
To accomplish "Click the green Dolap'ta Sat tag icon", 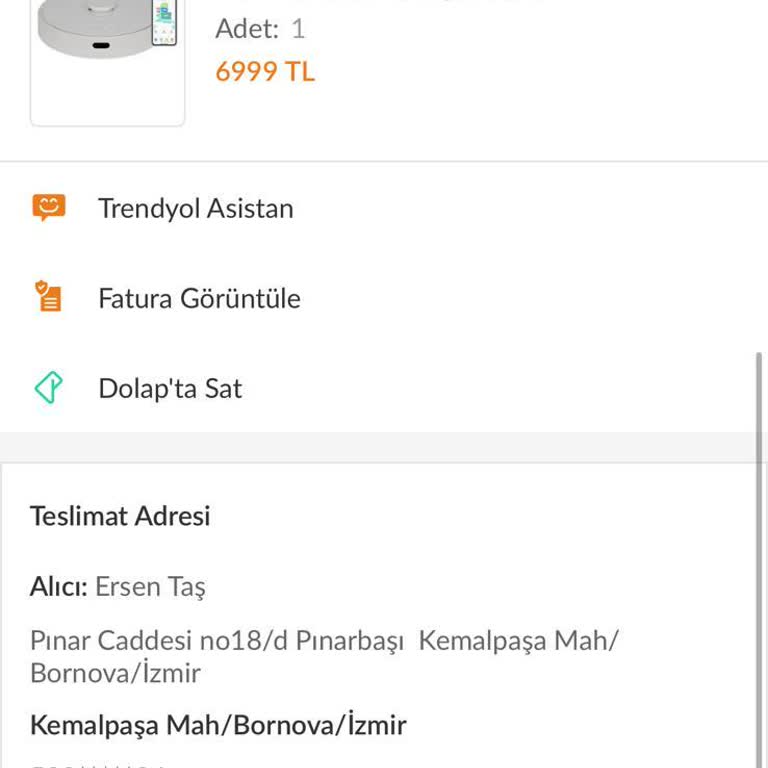I will pyautogui.click(x=48, y=387).
